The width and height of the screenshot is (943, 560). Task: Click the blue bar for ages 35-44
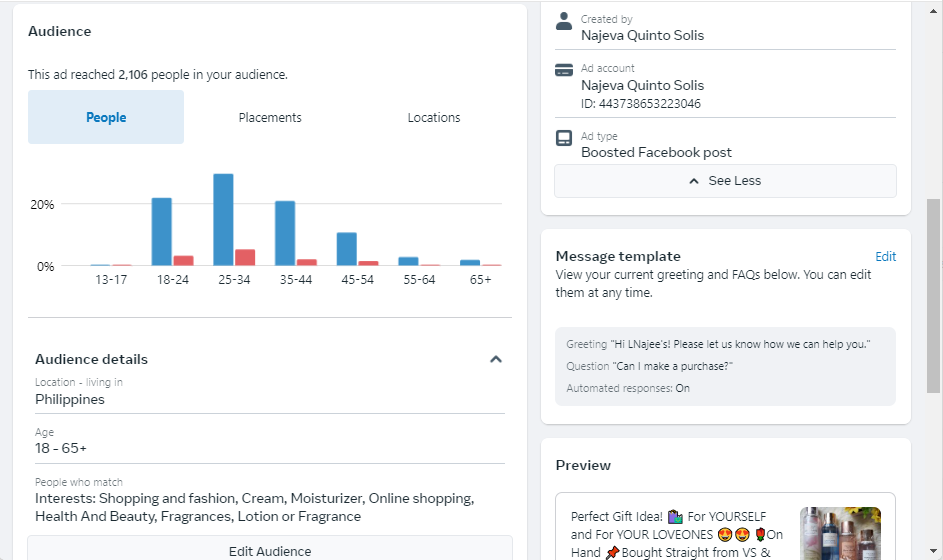pos(285,233)
